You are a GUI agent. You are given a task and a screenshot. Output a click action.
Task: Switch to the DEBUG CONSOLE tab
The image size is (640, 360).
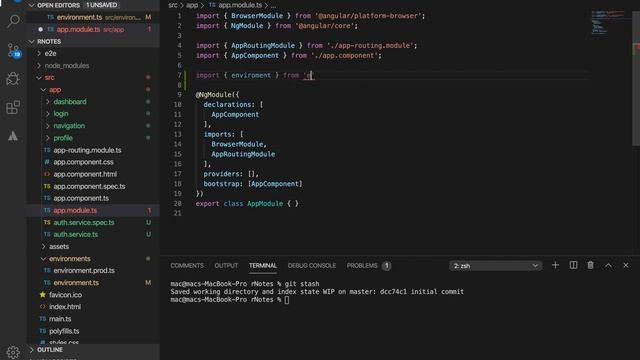click(312, 266)
